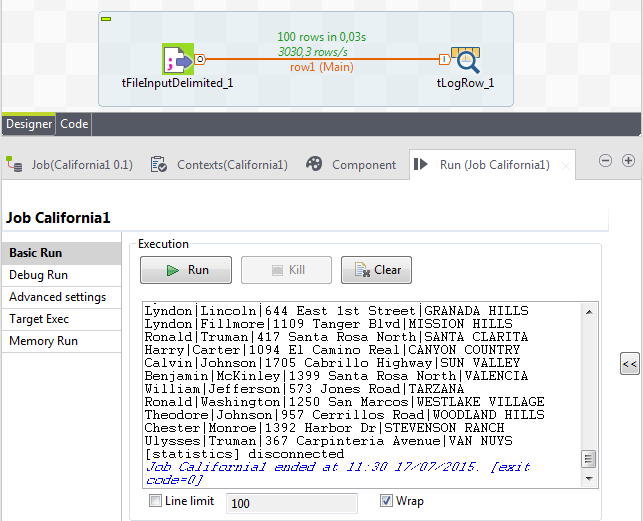
Task: Click the "Chester|Monroe|1392 Harbor Dr" line
Action: [x=324, y=428]
